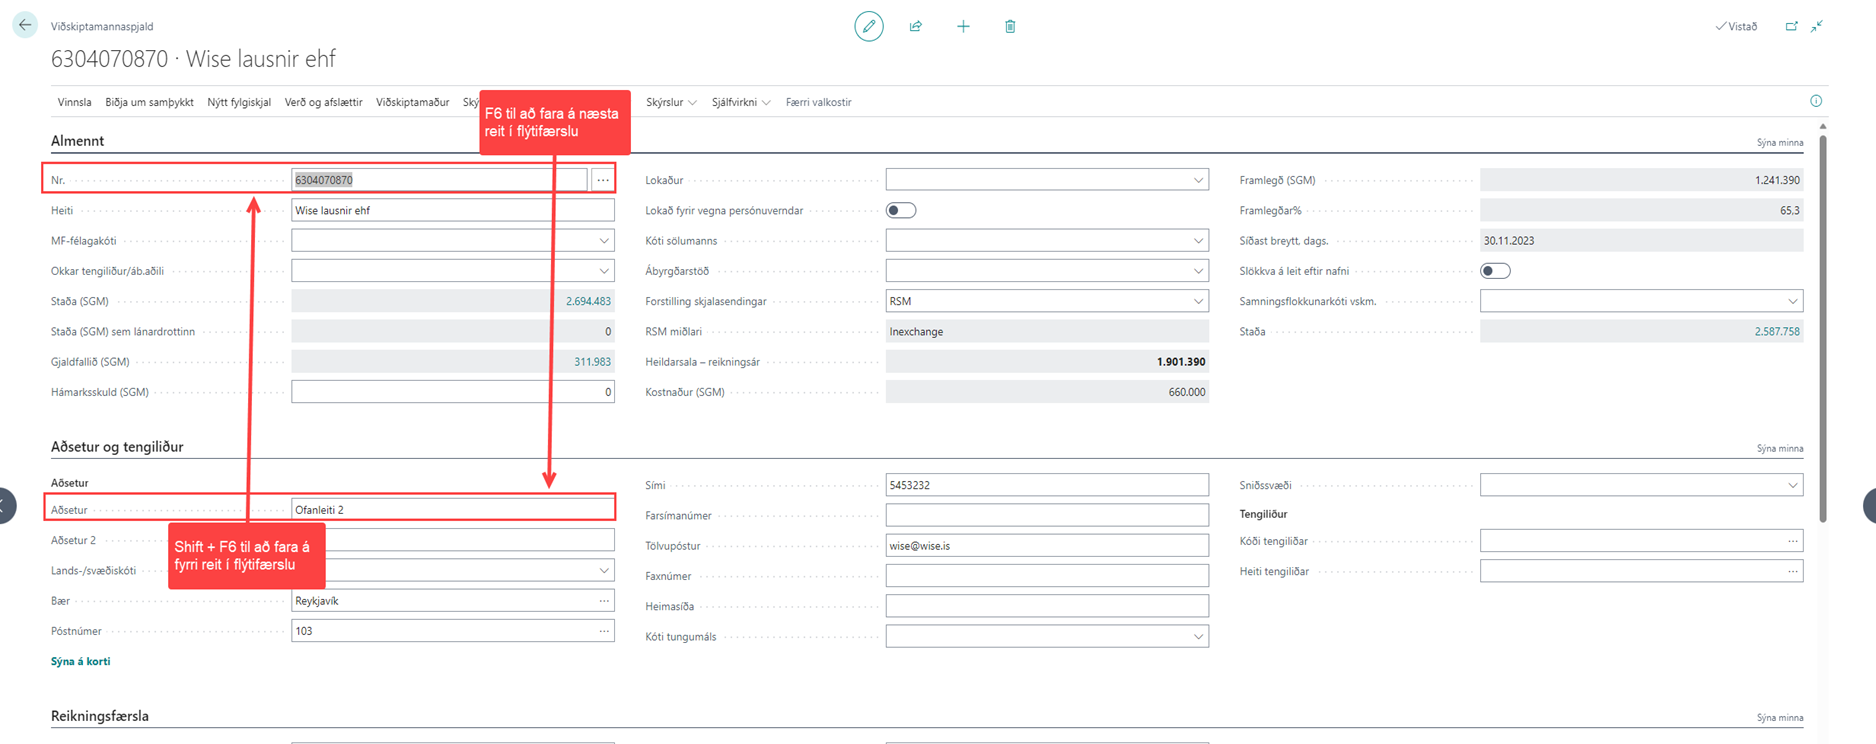Click the Sýna á korti link

point(80,661)
